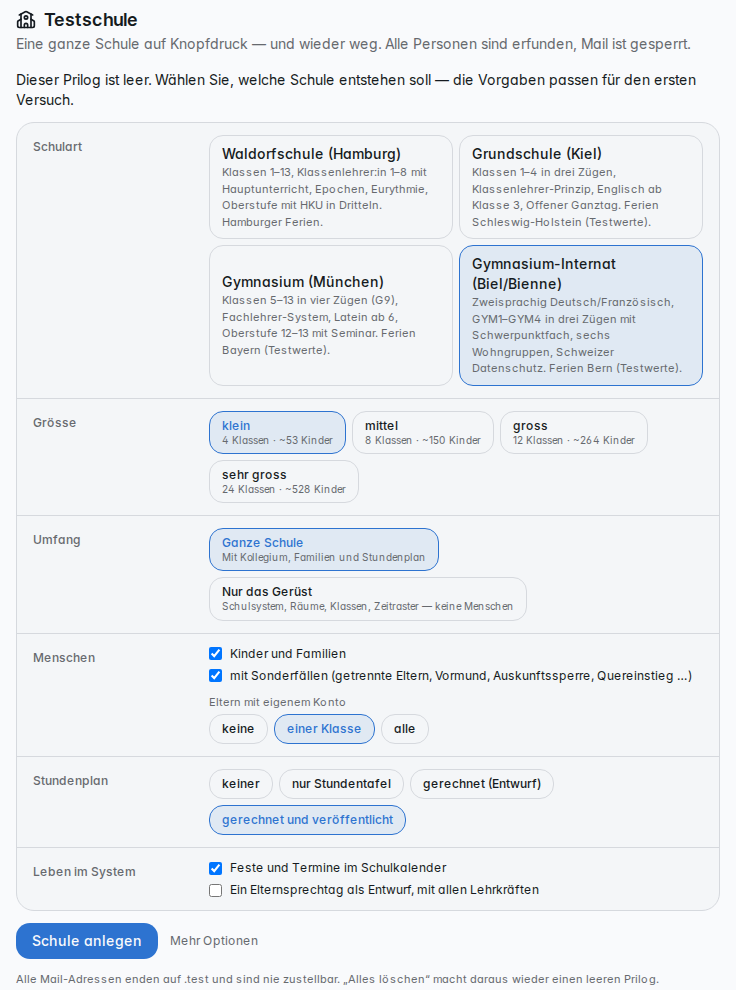Uncheck the mit Sonderfällen checkbox
This screenshot has width=736, height=990.
click(215, 676)
